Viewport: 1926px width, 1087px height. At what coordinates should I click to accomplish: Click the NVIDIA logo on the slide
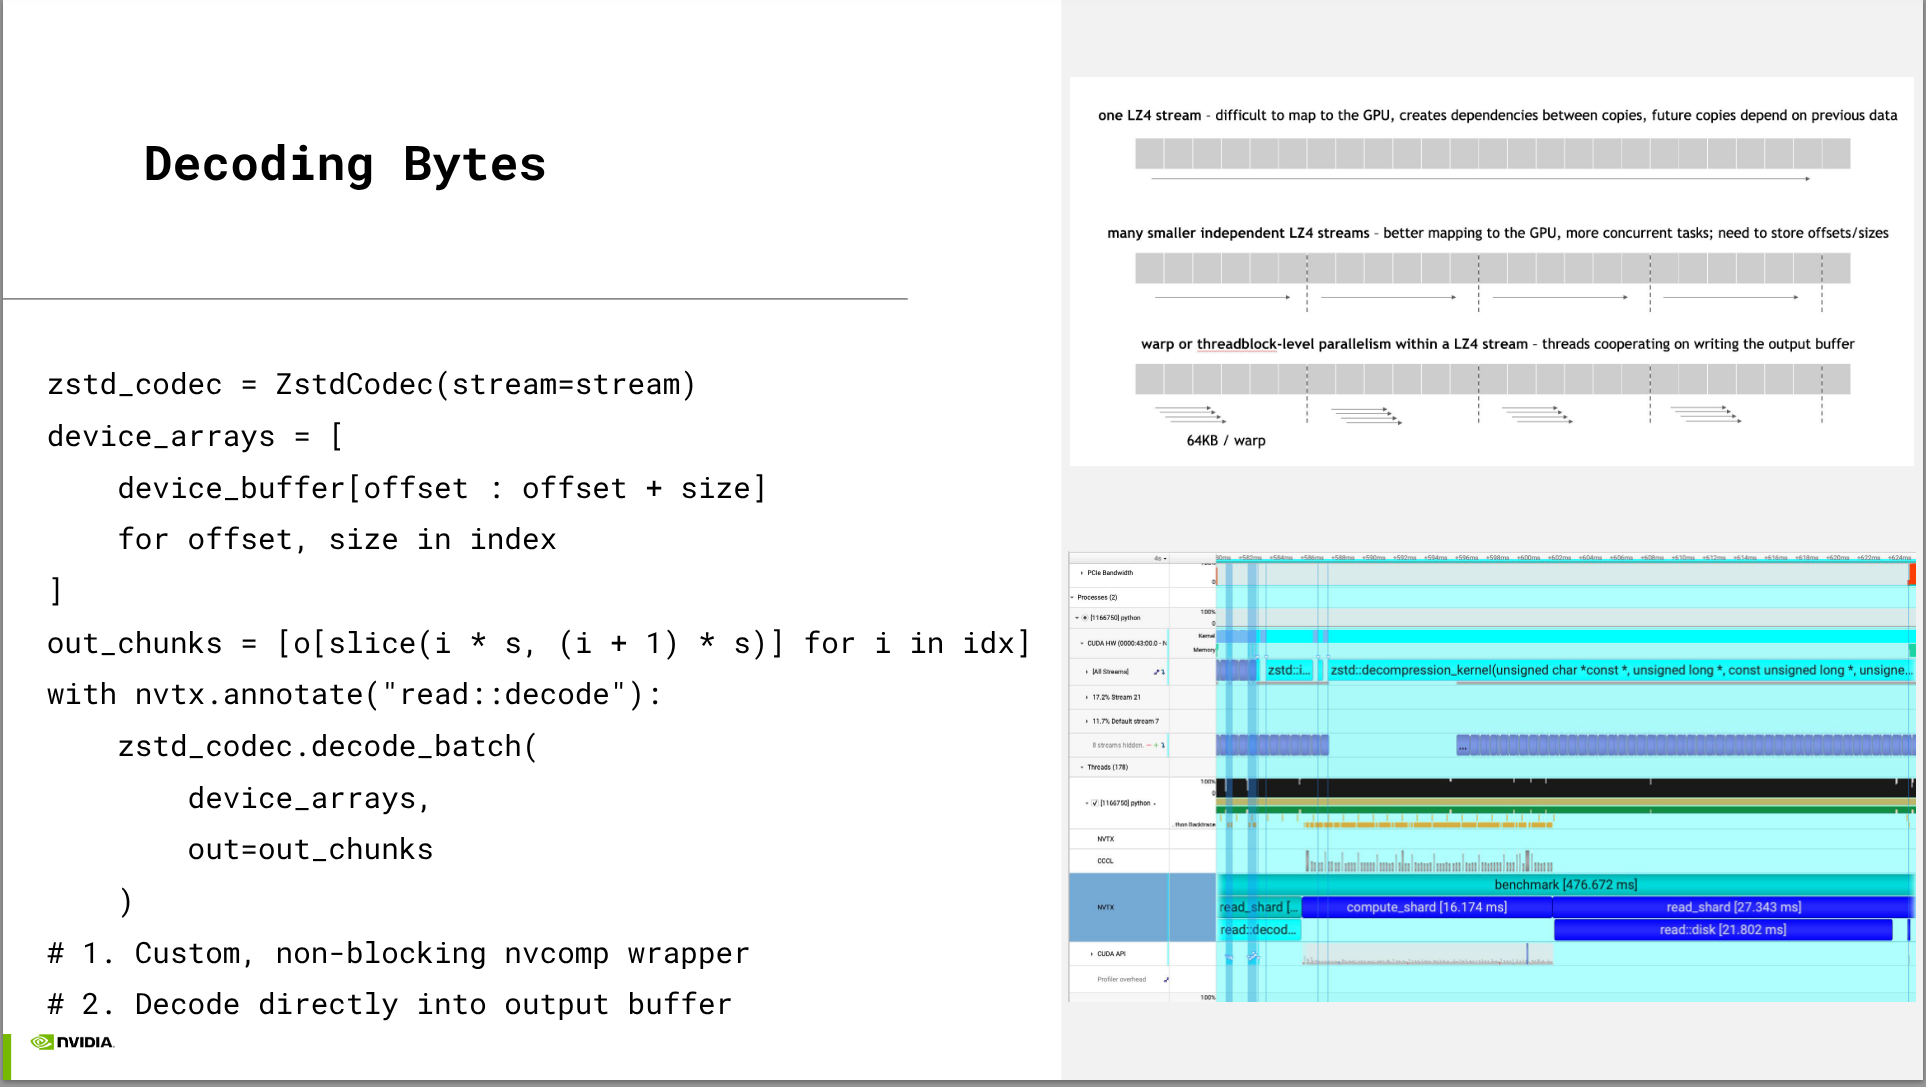tap(72, 1042)
